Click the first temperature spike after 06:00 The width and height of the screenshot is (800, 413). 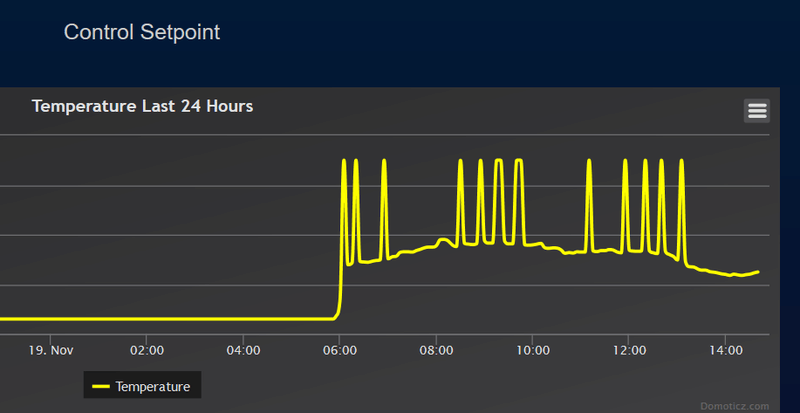click(x=344, y=161)
